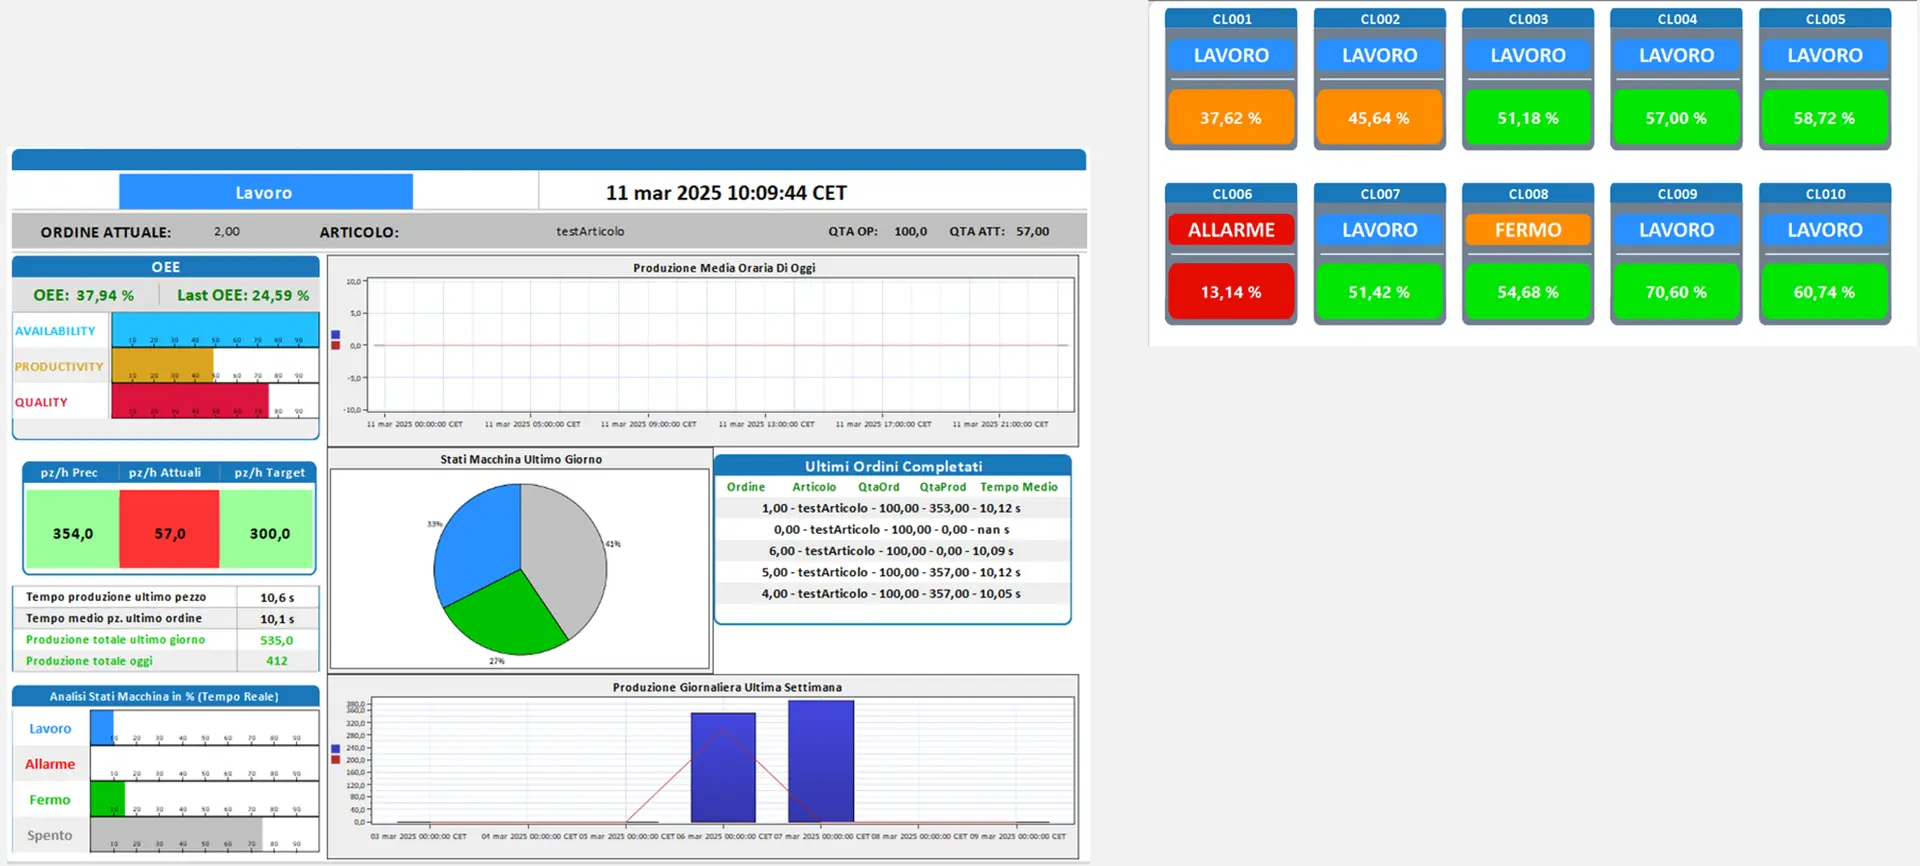
Task: Click the red pz/h Attuali value 57,0
Action: click(169, 529)
